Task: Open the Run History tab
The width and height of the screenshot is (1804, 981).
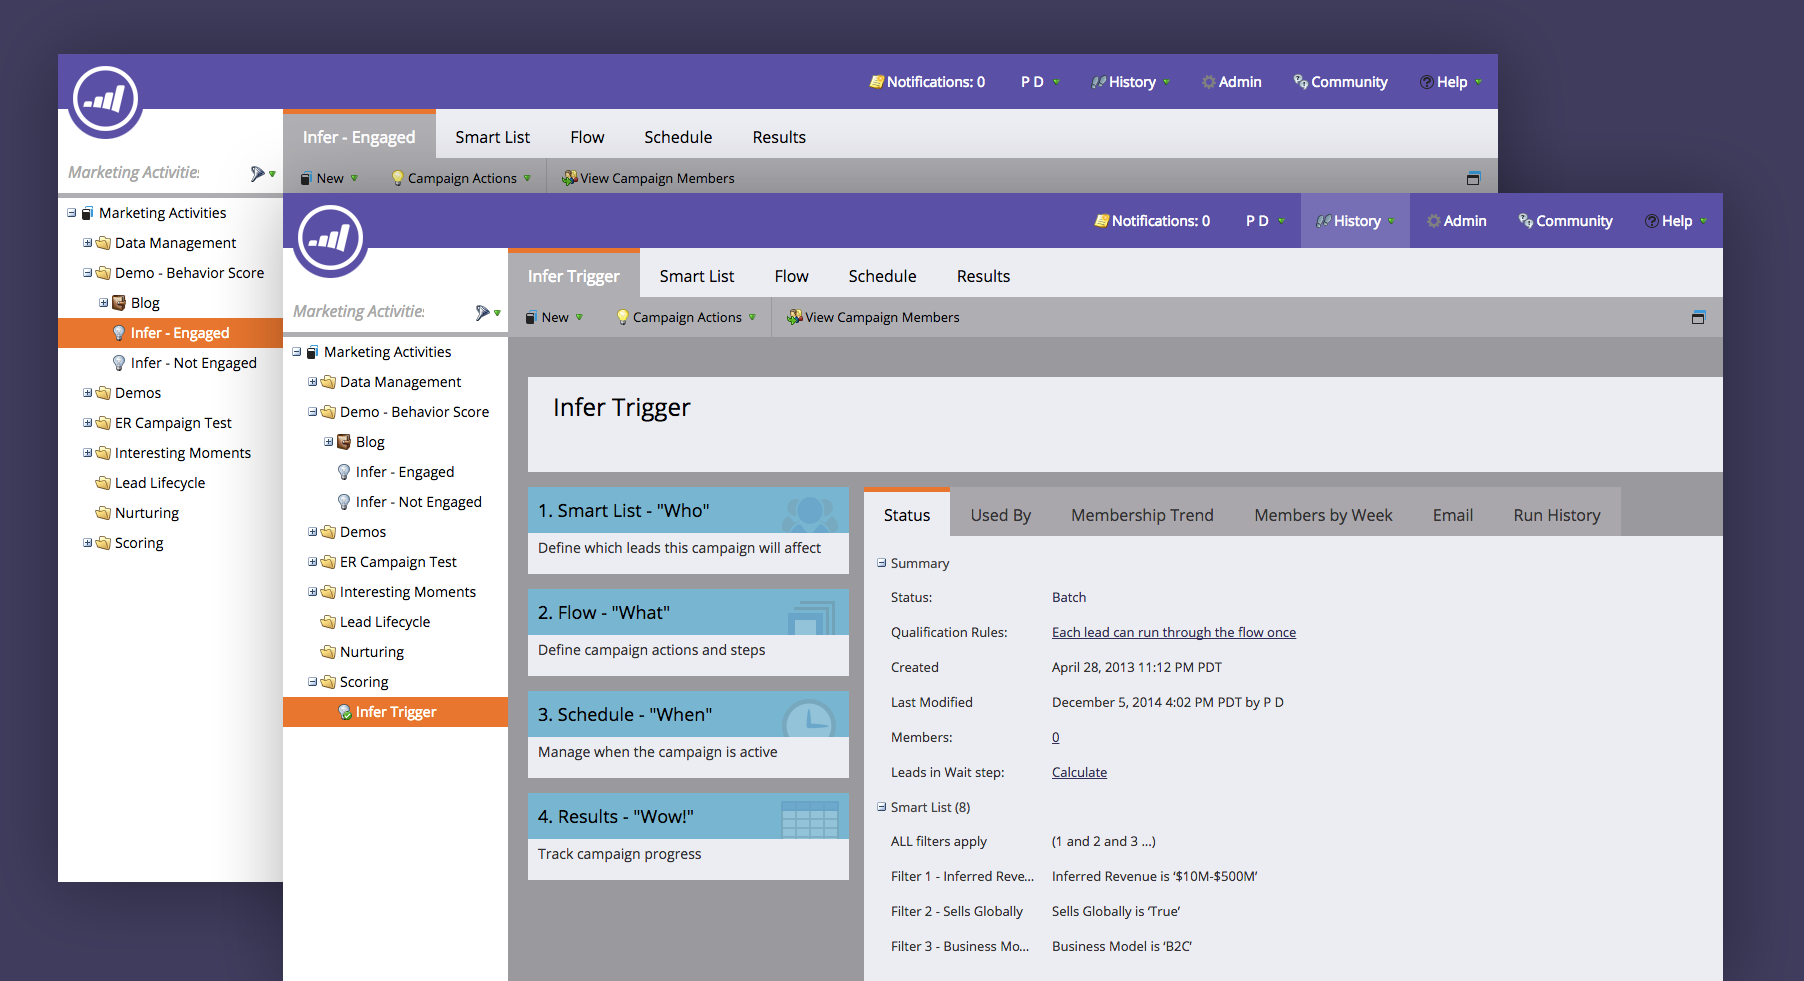Action: 1556,515
